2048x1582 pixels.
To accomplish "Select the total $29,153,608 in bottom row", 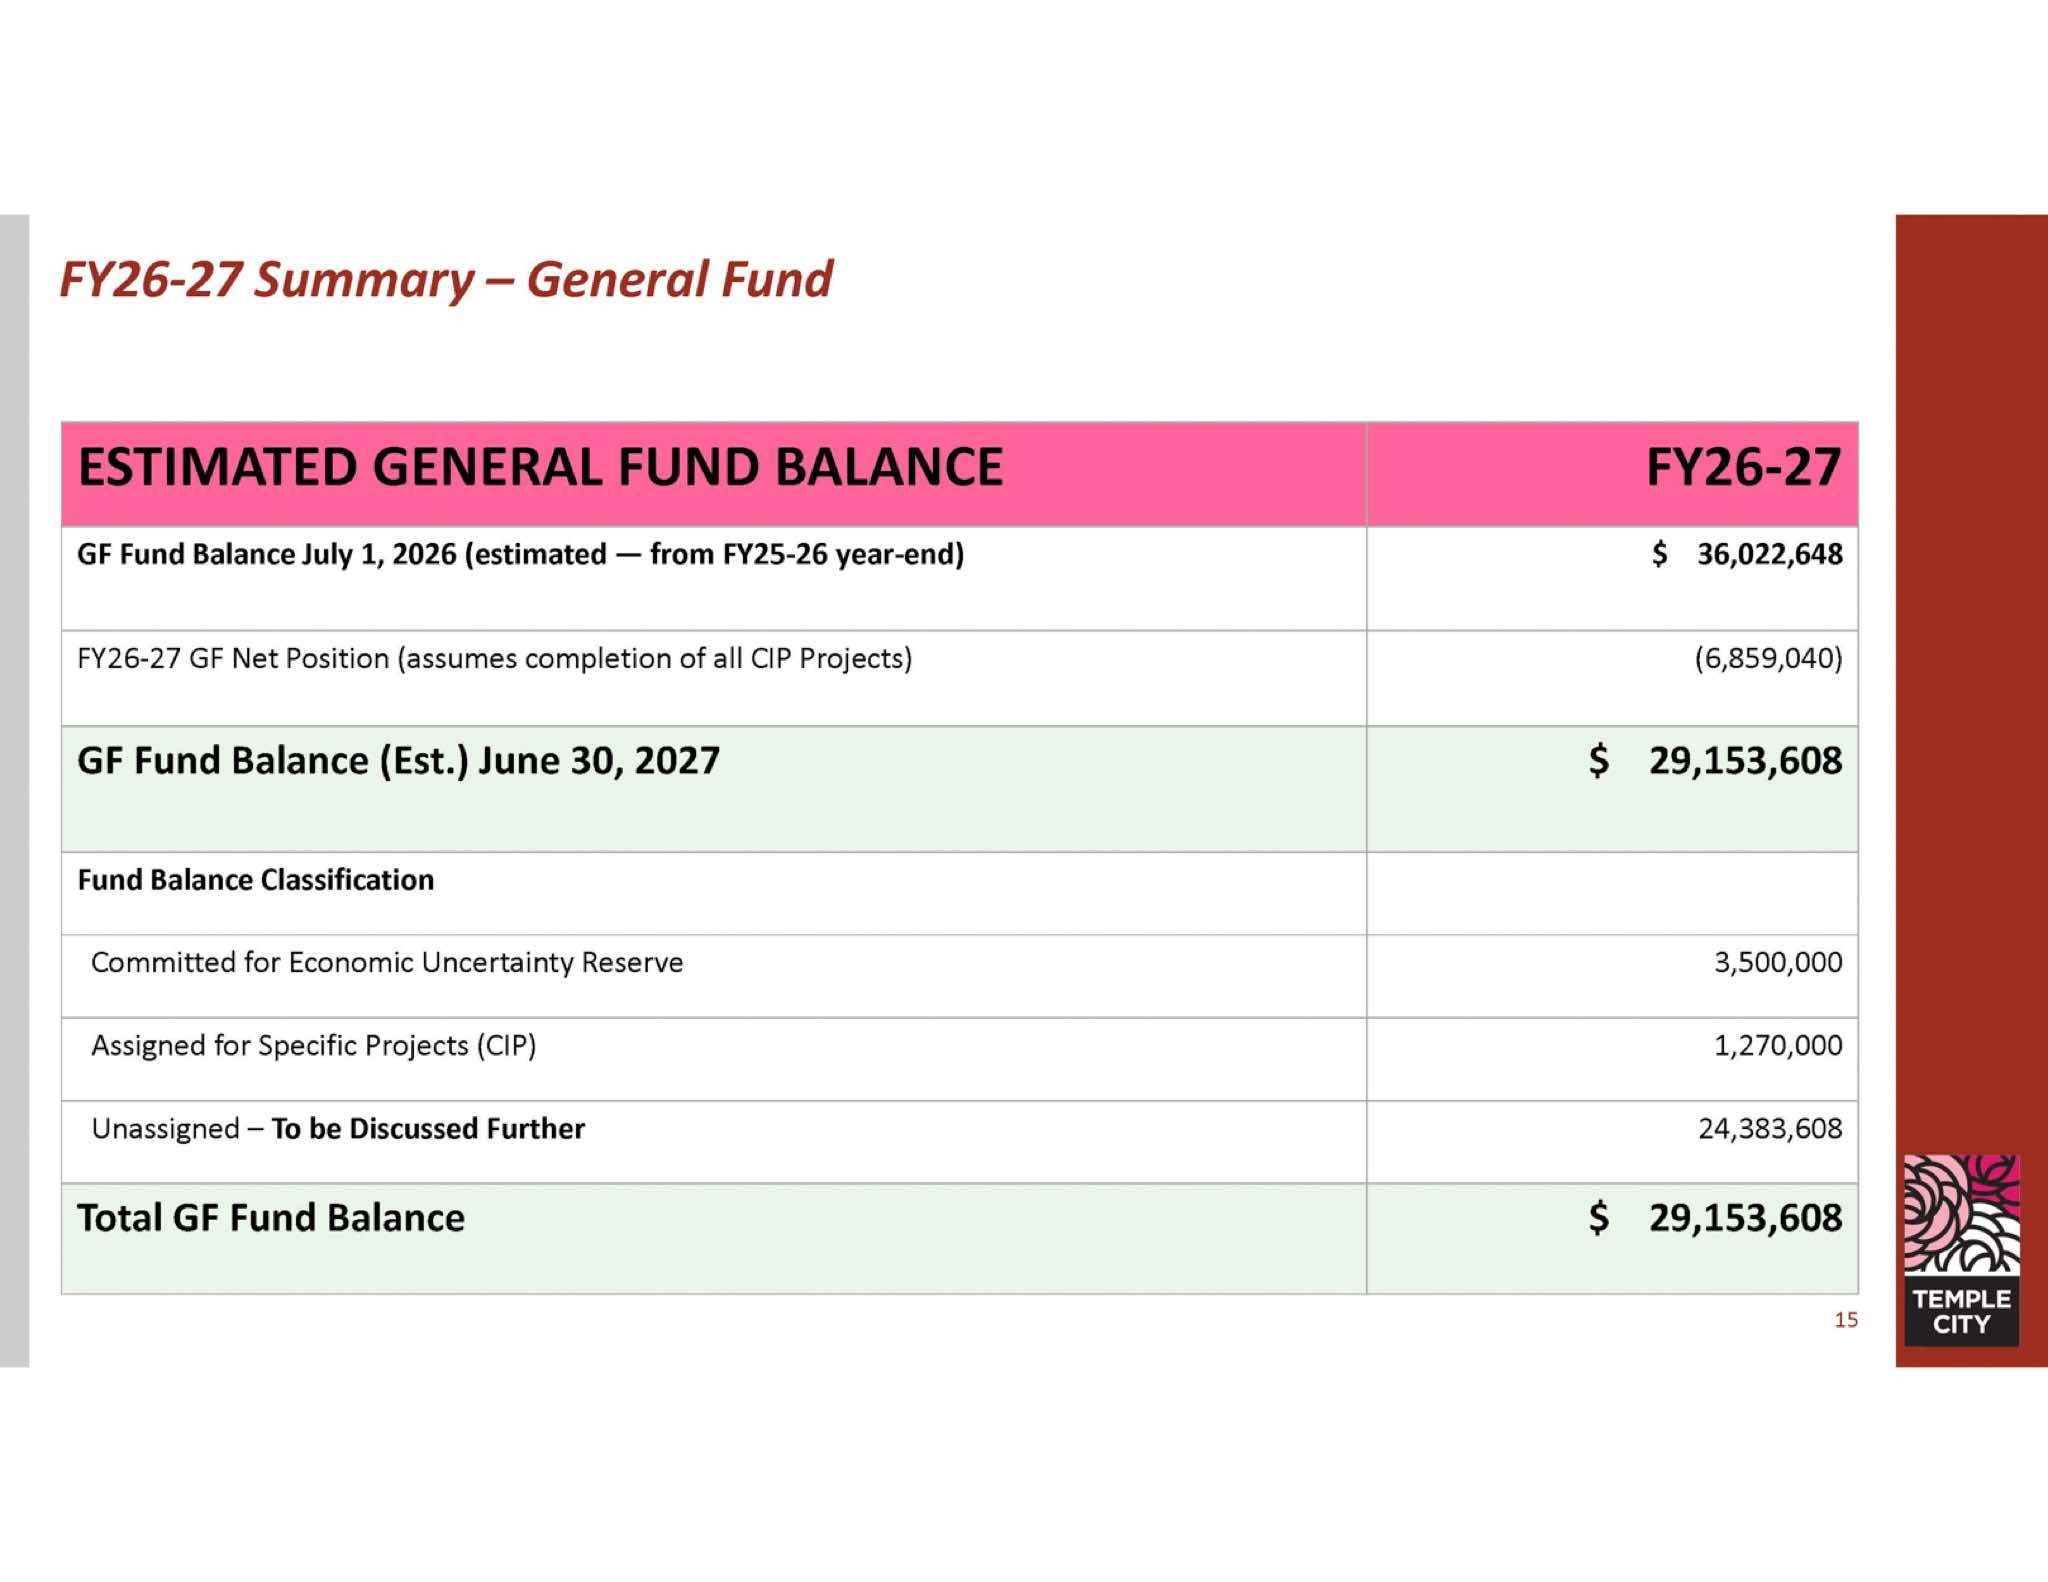I will (1715, 1218).
